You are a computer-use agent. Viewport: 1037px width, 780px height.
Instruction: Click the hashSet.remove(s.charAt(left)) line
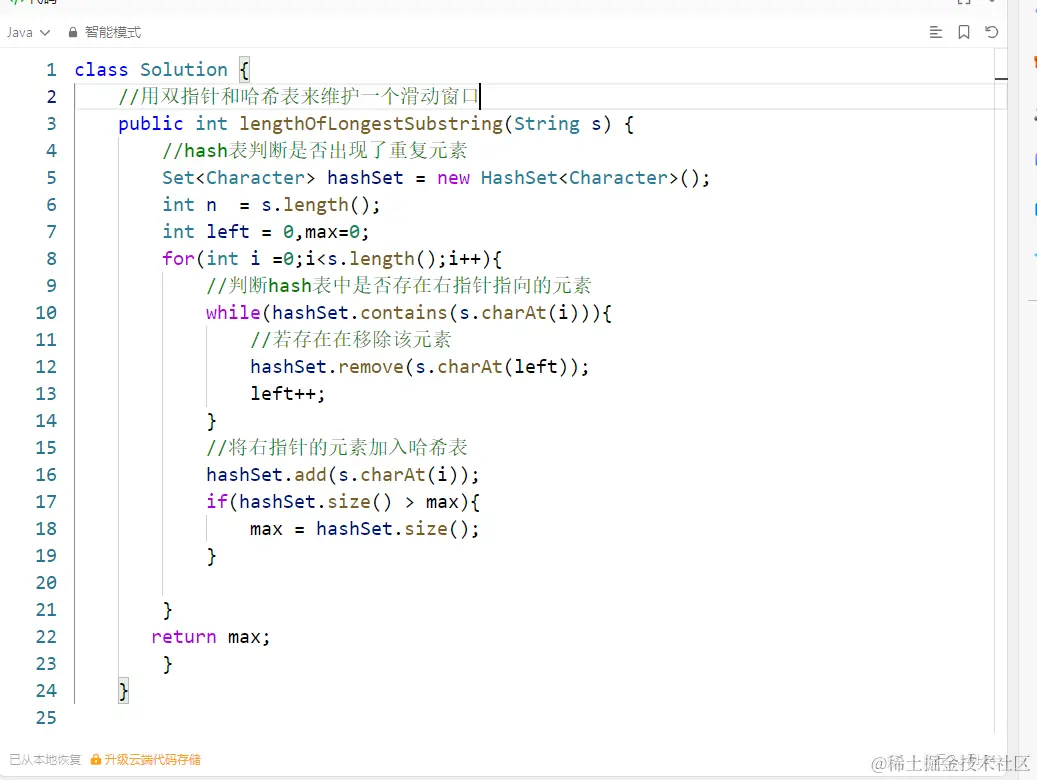420,367
